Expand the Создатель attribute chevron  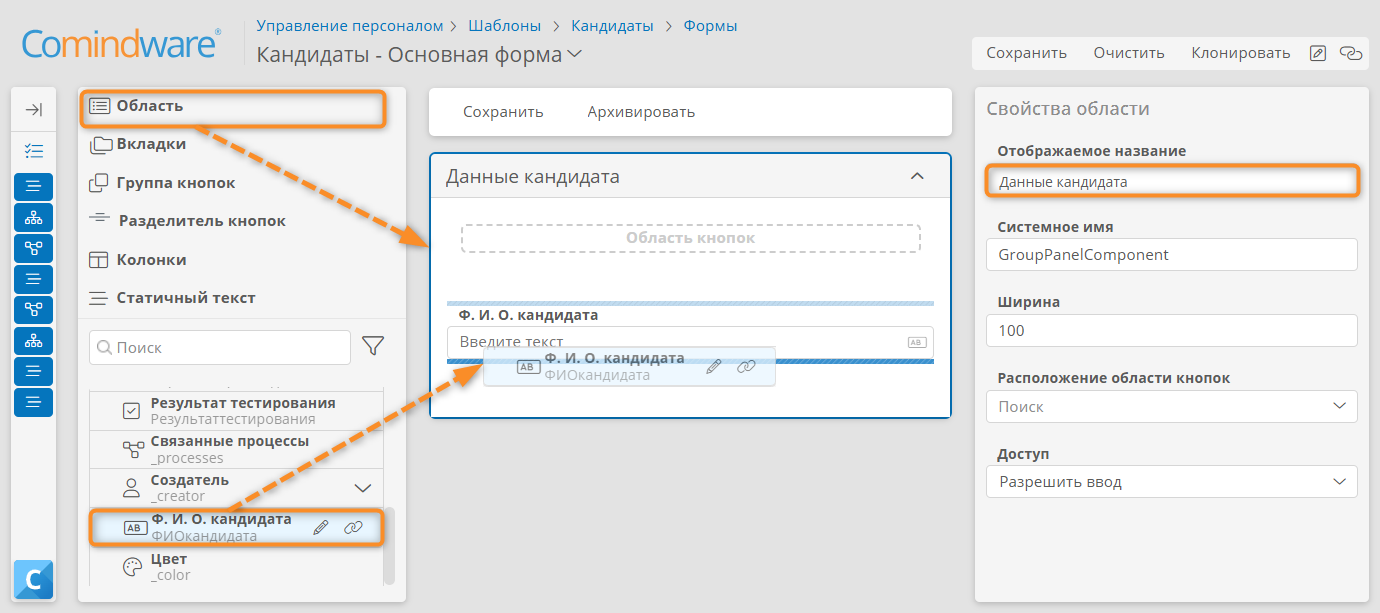363,488
